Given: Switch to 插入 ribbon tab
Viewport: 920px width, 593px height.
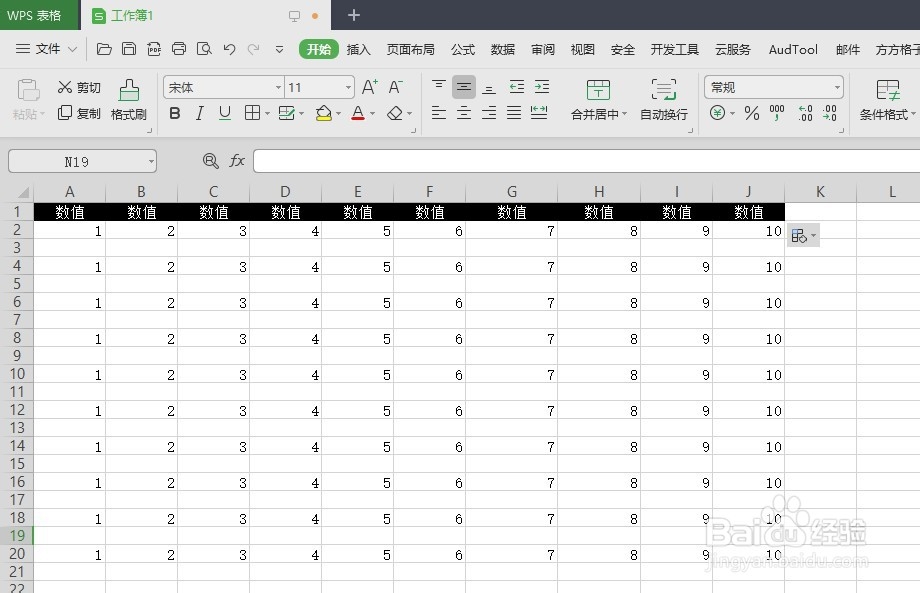Looking at the screenshot, I should tap(358, 49).
